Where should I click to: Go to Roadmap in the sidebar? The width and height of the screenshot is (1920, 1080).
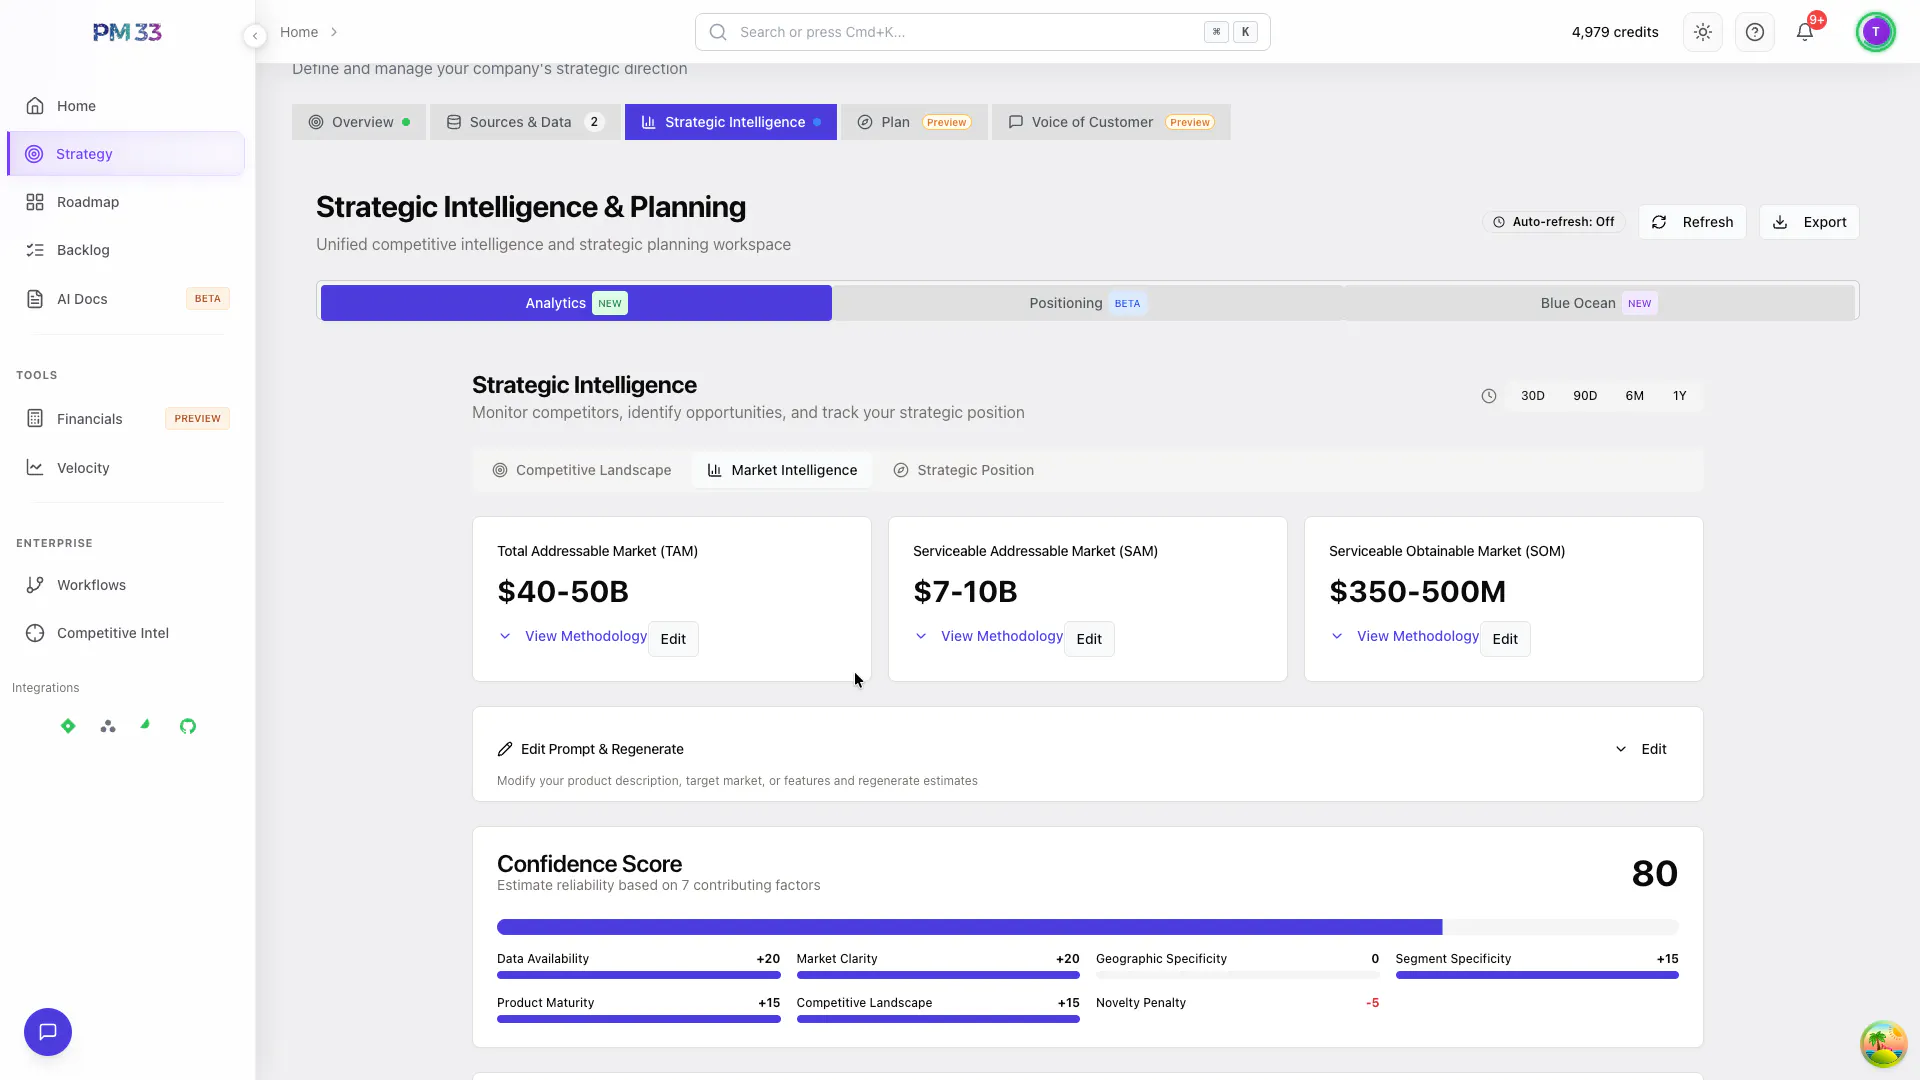[x=125, y=202]
